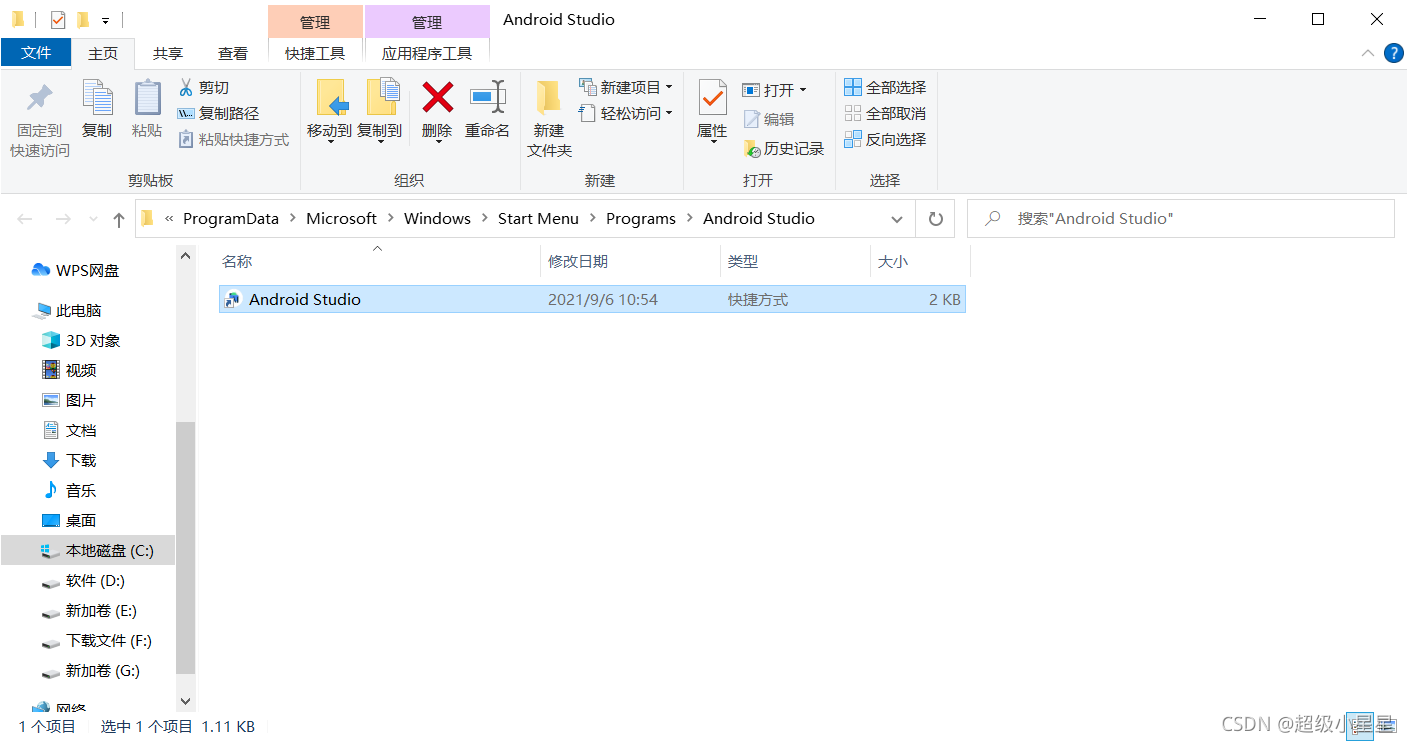Click Invert Selection in ribbon
Image resolution: width=1408 pixels, height=742 pixels.
(885, 140)
